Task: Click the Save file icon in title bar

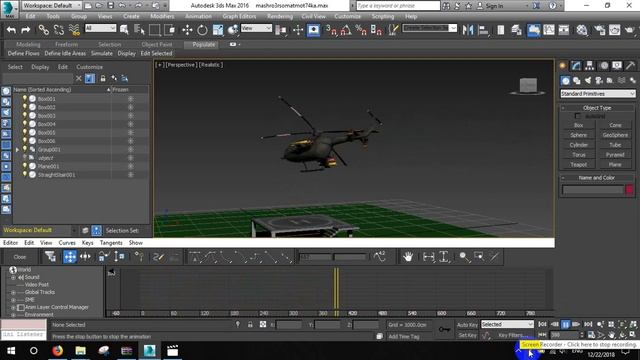Action: (x=111, y=6)
